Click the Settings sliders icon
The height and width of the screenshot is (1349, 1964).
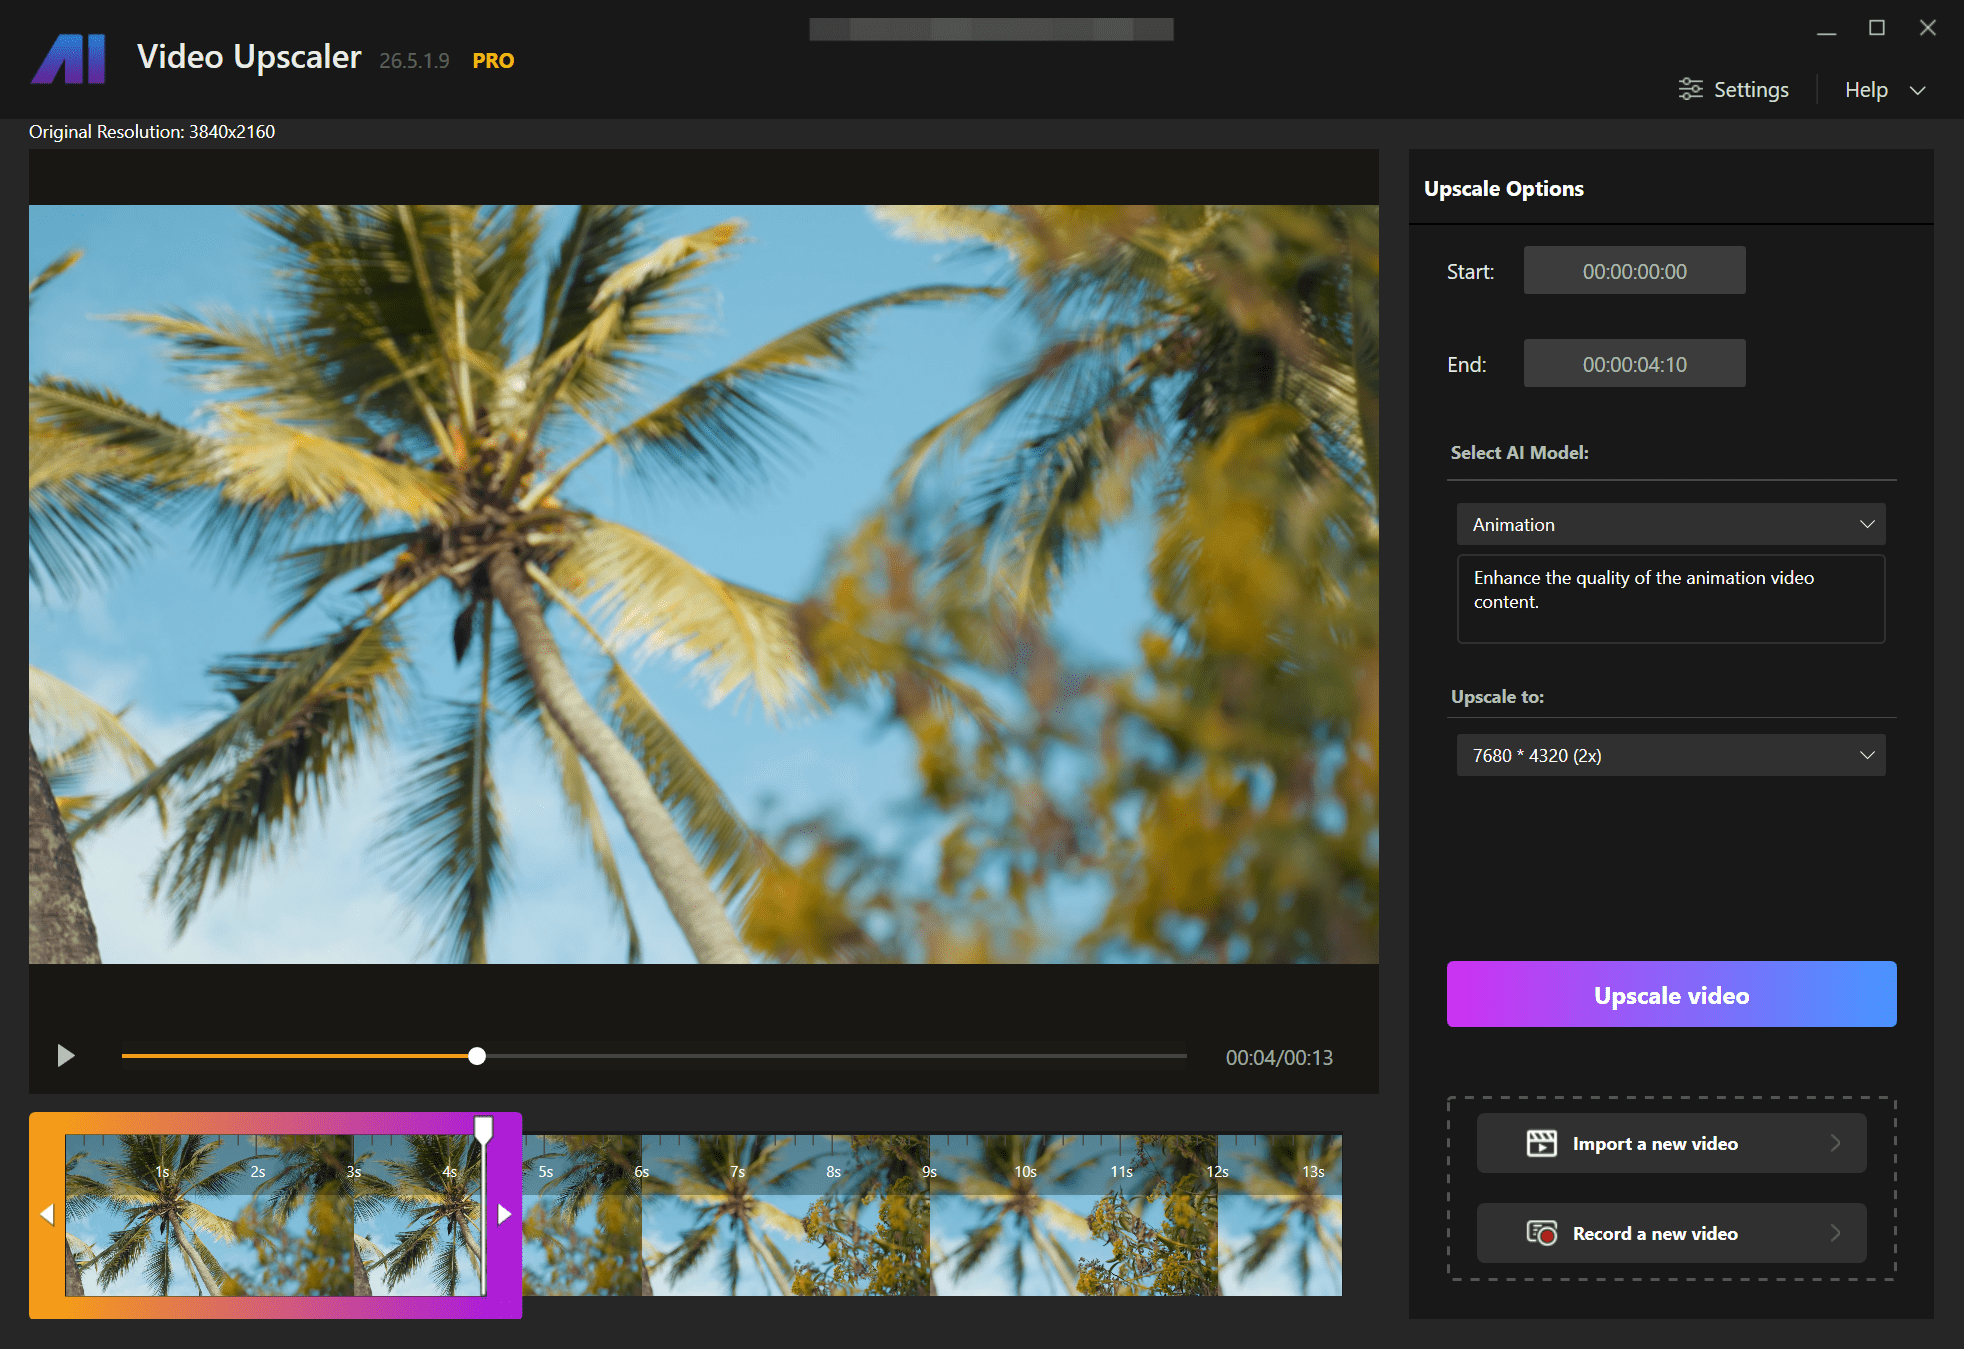pos(1691,88)
